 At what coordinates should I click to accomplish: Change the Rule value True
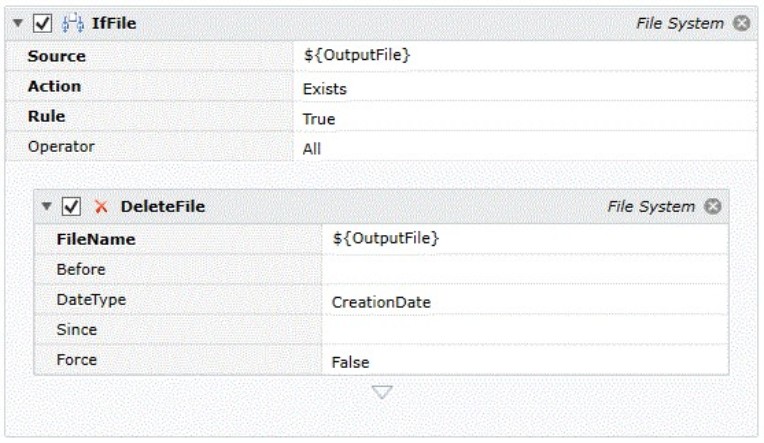[x=525, y=116]
